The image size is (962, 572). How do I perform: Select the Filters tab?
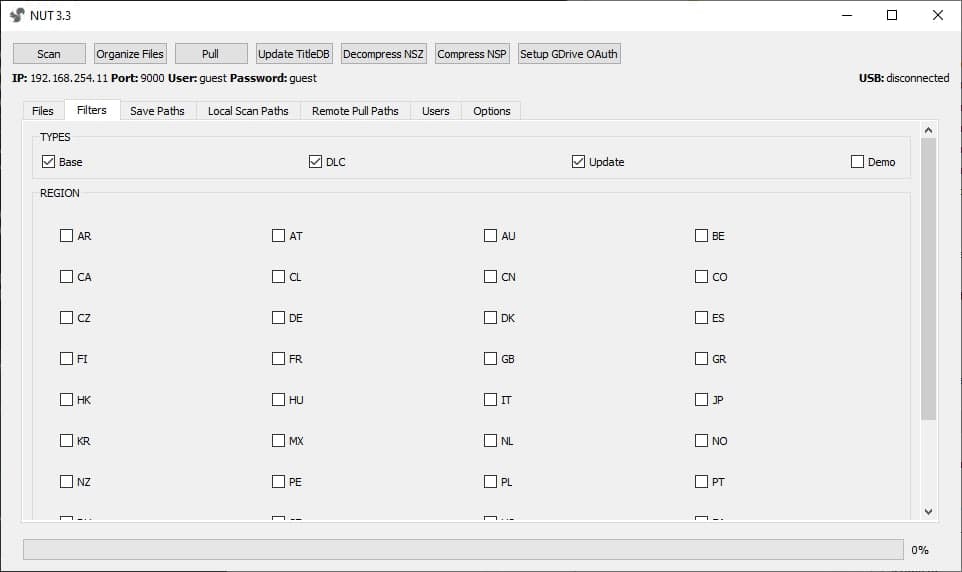[x=92, y=110]
